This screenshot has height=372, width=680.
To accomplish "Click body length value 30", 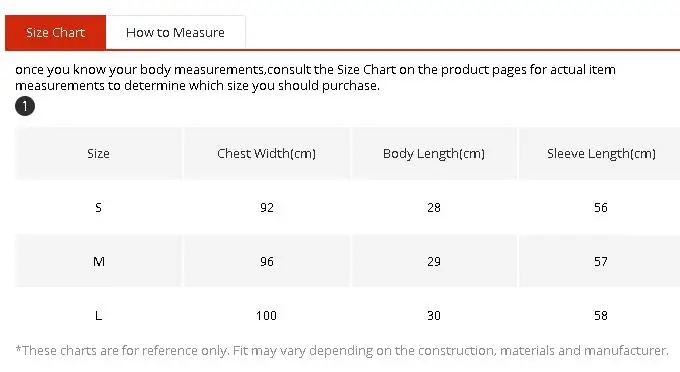I will point(434,316).
